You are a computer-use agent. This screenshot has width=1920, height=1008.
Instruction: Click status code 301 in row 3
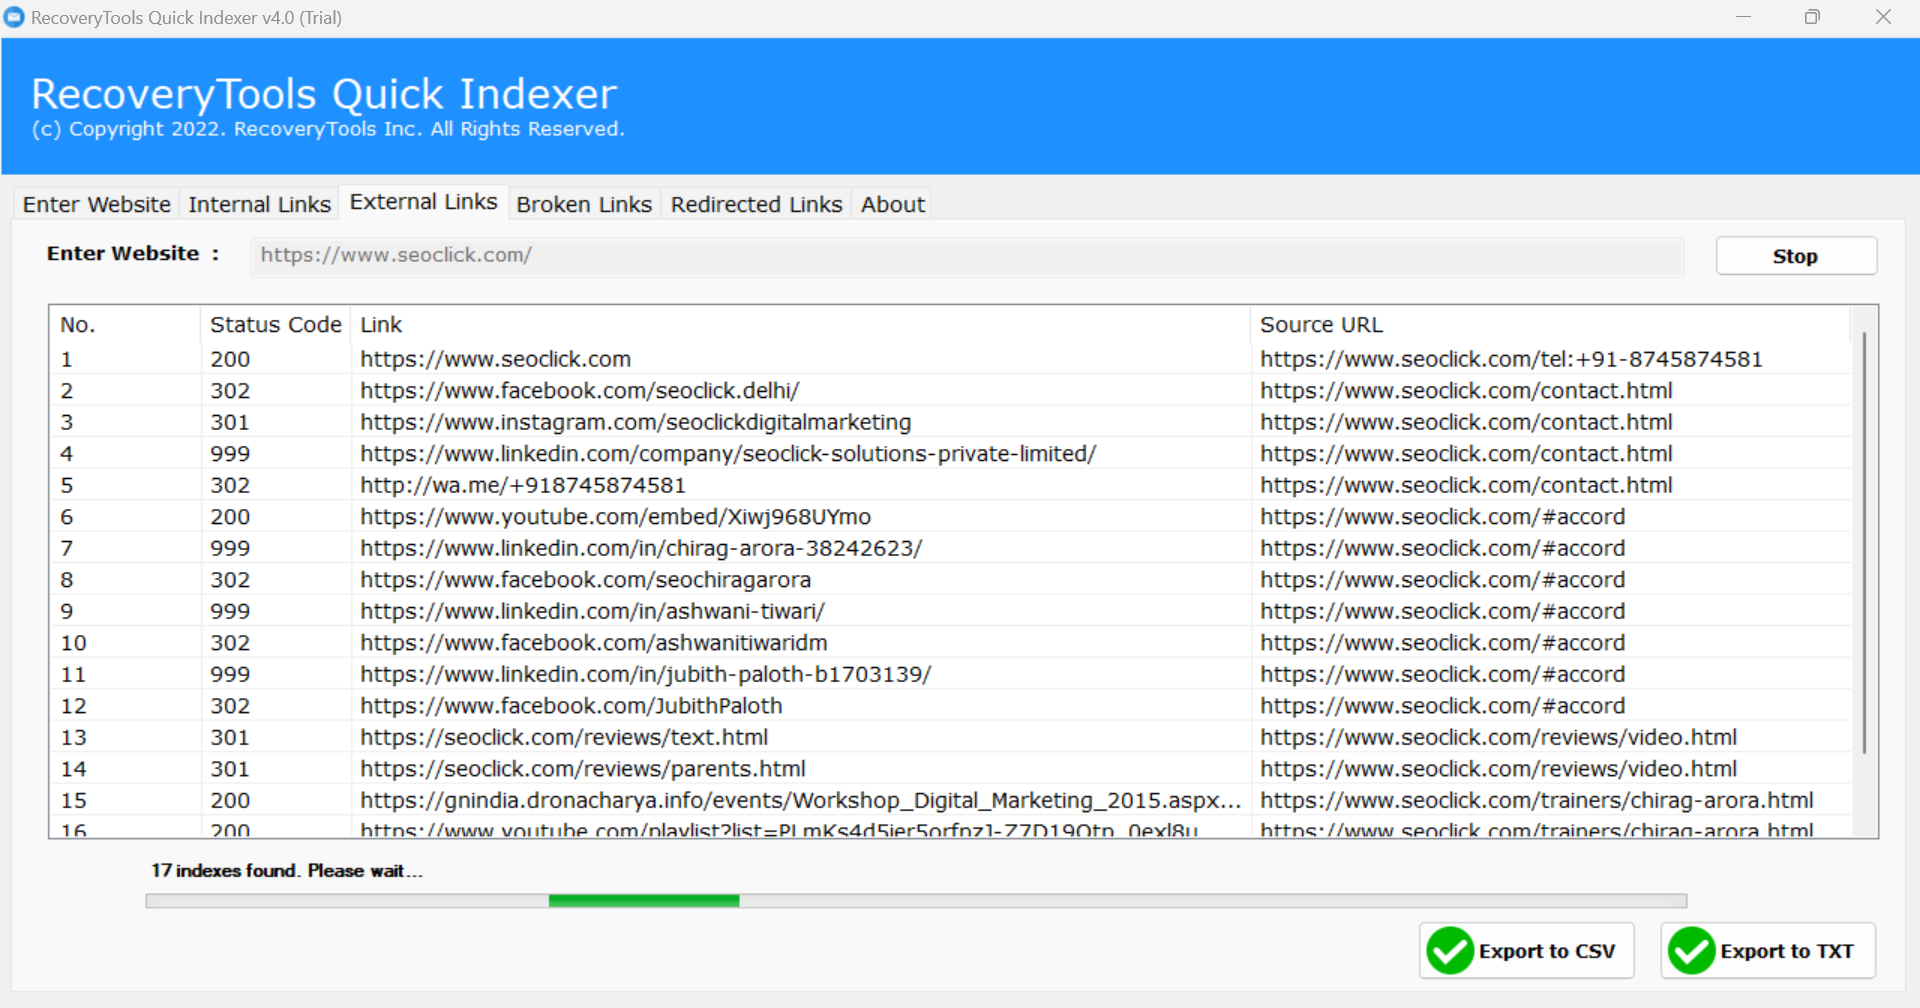tap(230, 422)
